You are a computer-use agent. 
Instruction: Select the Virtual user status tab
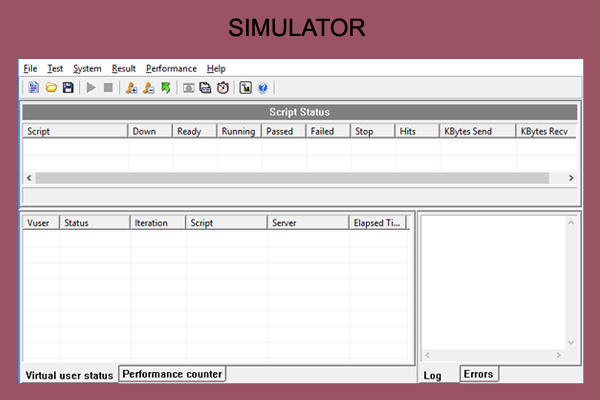(69, 376)
